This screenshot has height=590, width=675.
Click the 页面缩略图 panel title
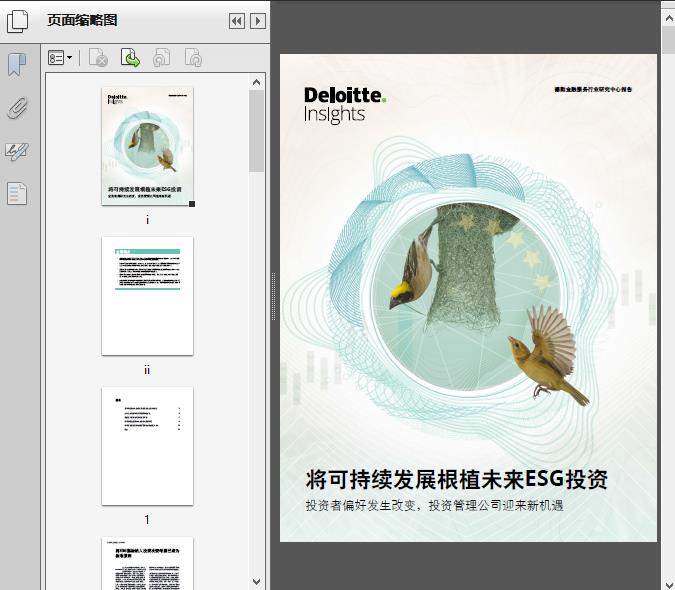[x=82, y=20]
